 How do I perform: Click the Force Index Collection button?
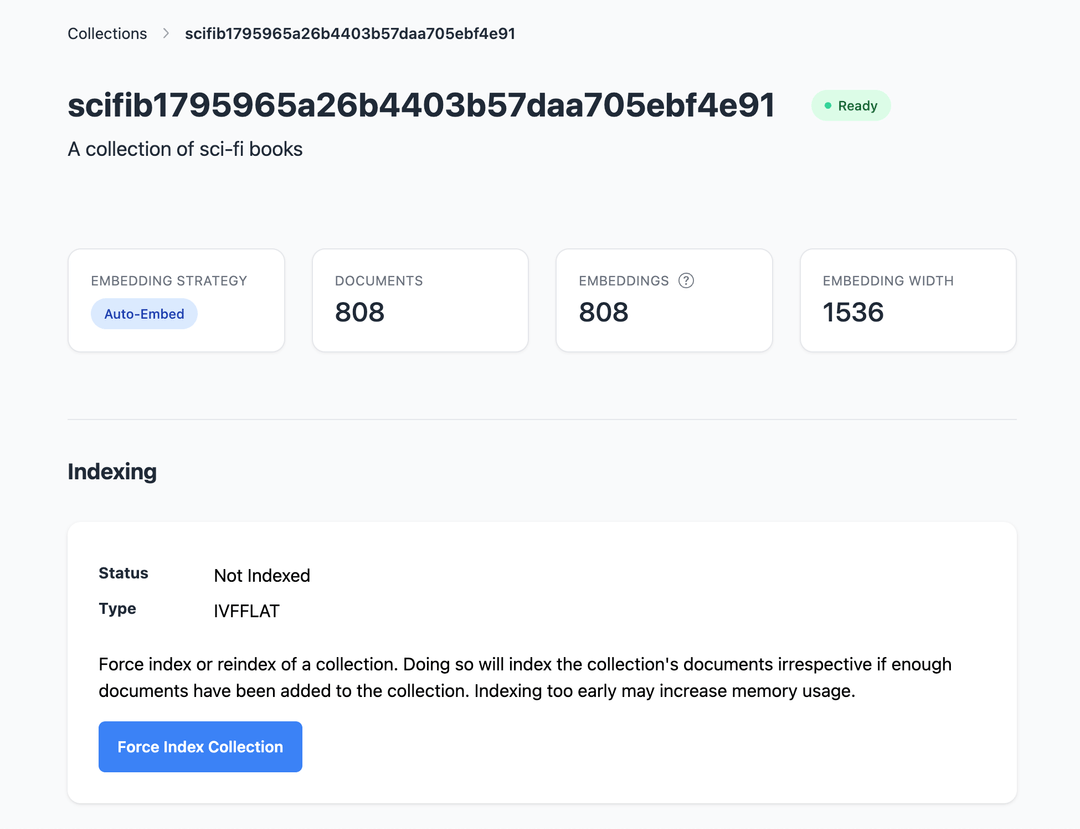coord(200,747)
